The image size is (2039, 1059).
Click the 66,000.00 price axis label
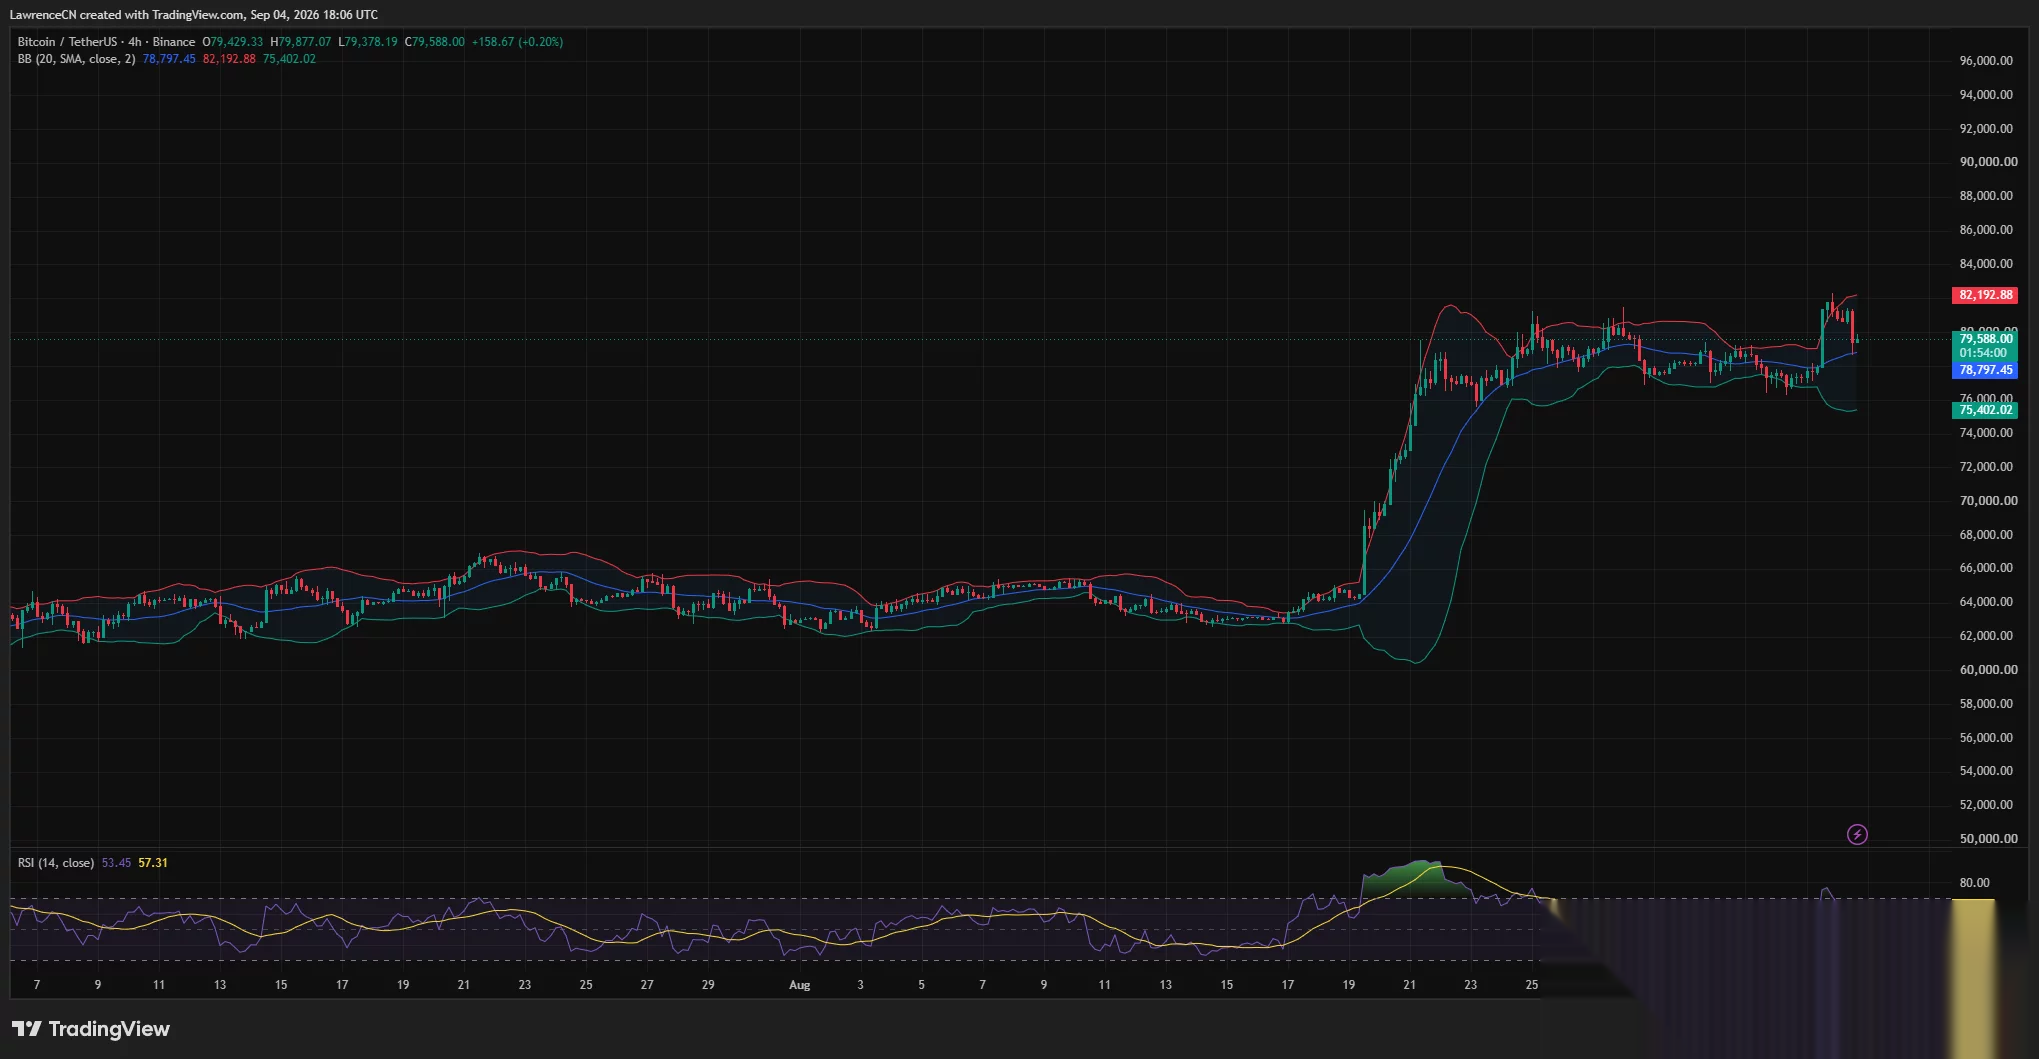(1986, 568)
